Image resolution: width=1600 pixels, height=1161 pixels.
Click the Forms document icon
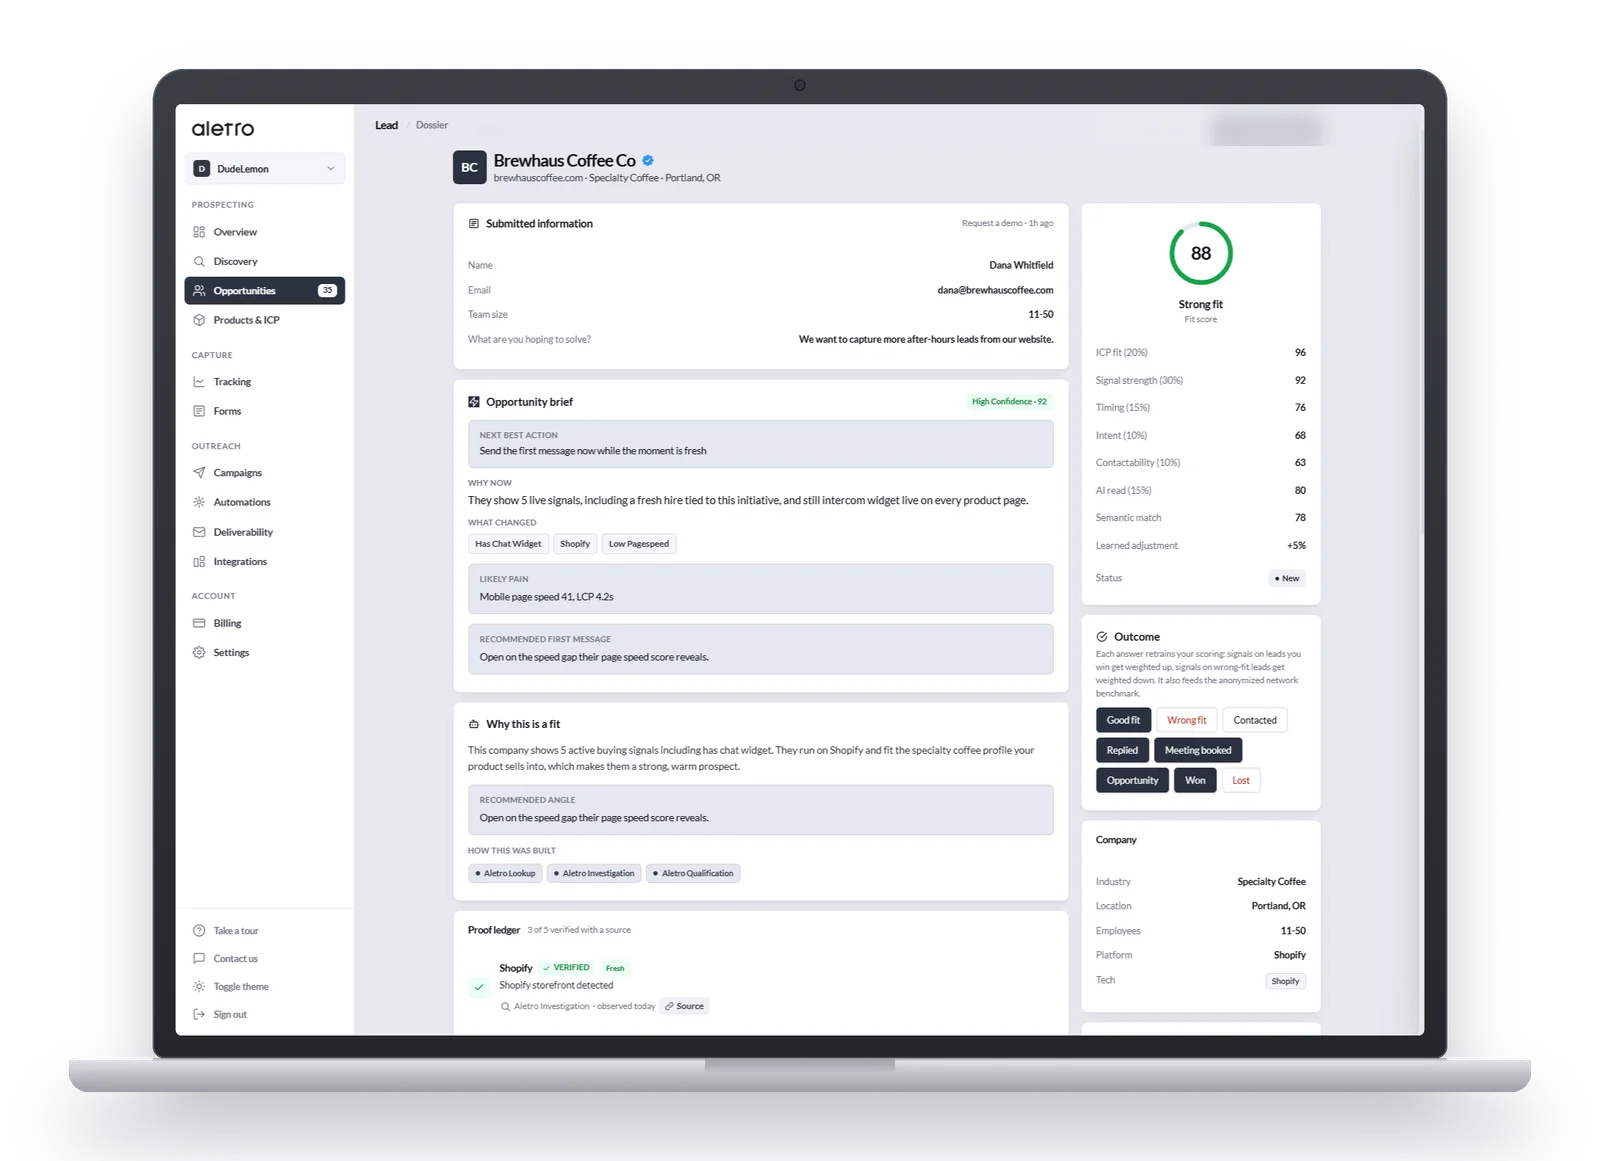coord(199,411)
